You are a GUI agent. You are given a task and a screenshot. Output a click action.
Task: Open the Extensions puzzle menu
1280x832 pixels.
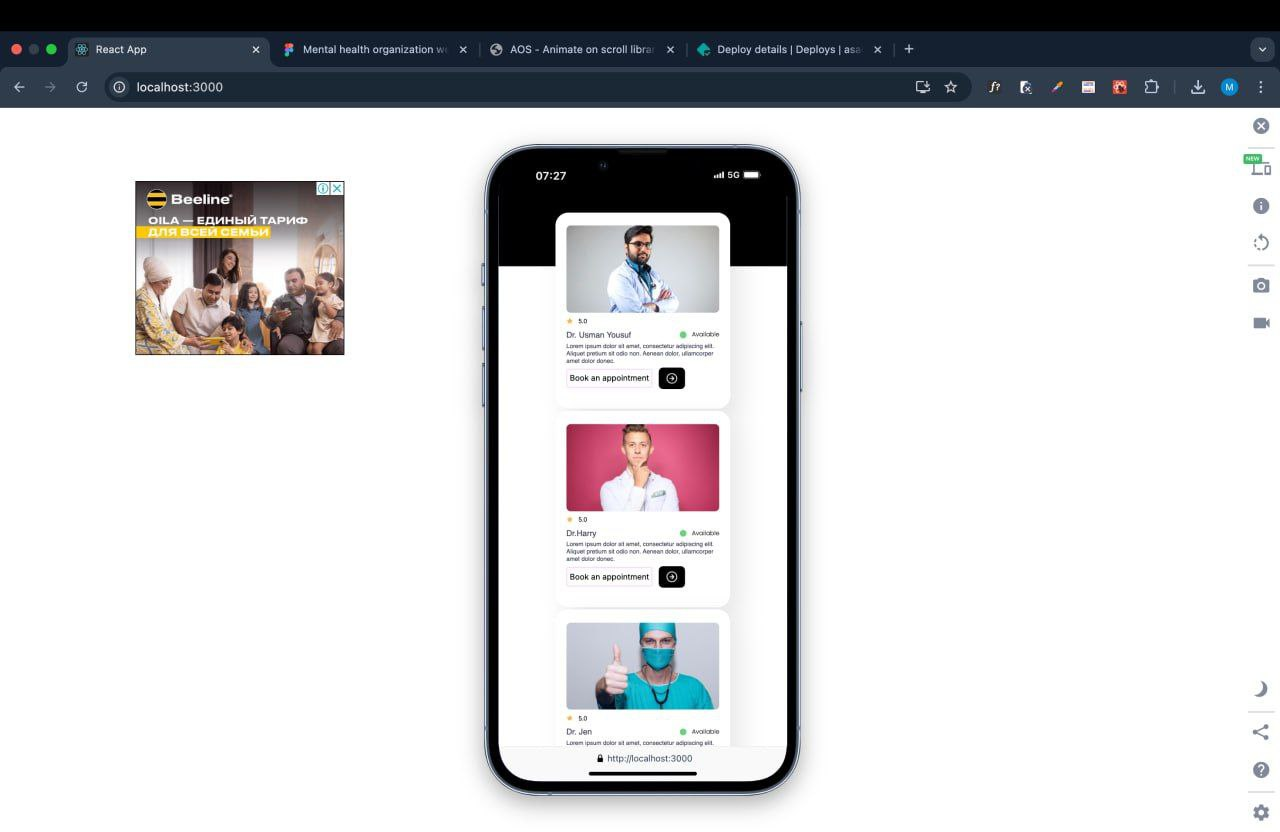[1151, 87]
